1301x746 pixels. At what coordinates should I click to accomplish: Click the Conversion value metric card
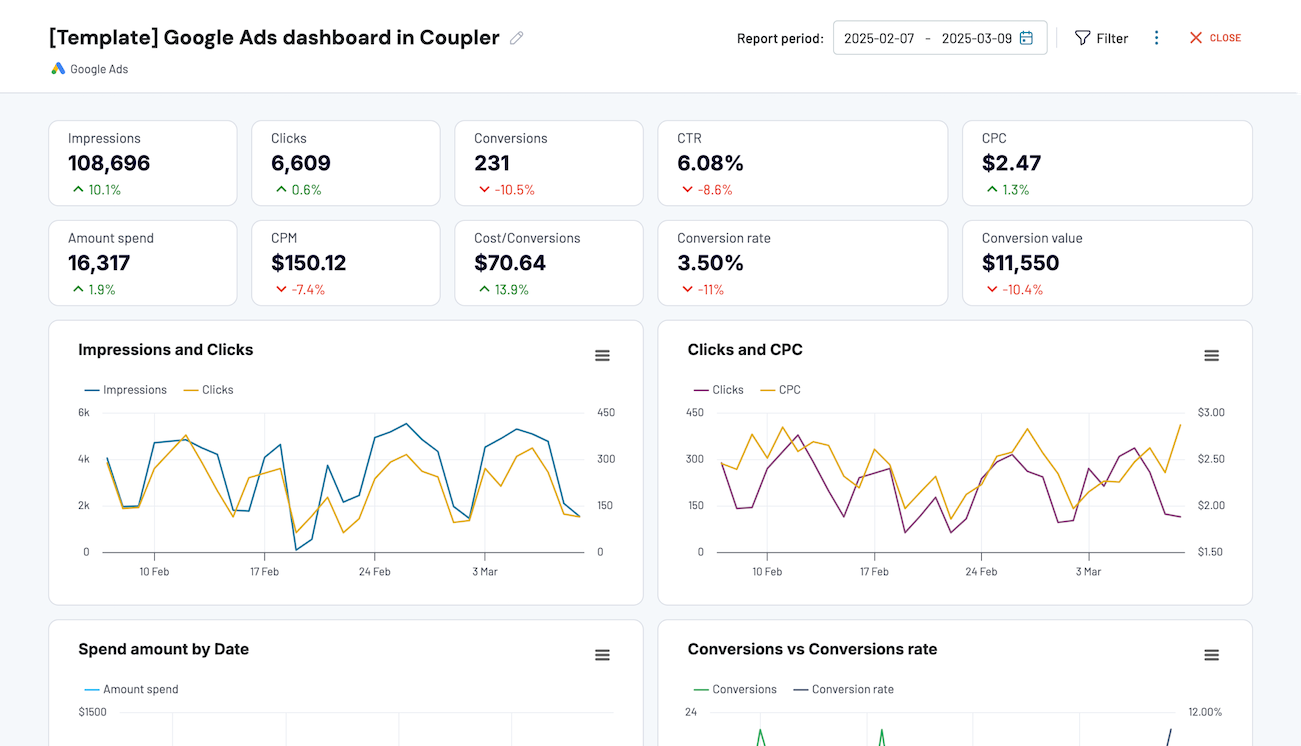tap(1106, 262)
